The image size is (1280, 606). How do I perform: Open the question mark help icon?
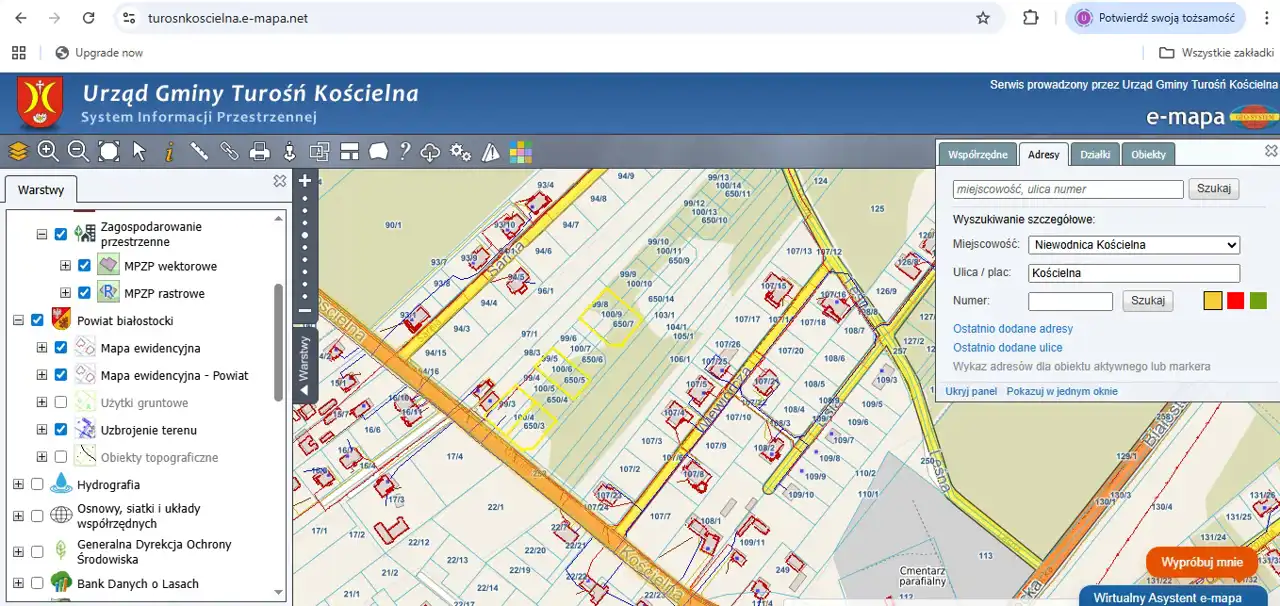point(405,151)
